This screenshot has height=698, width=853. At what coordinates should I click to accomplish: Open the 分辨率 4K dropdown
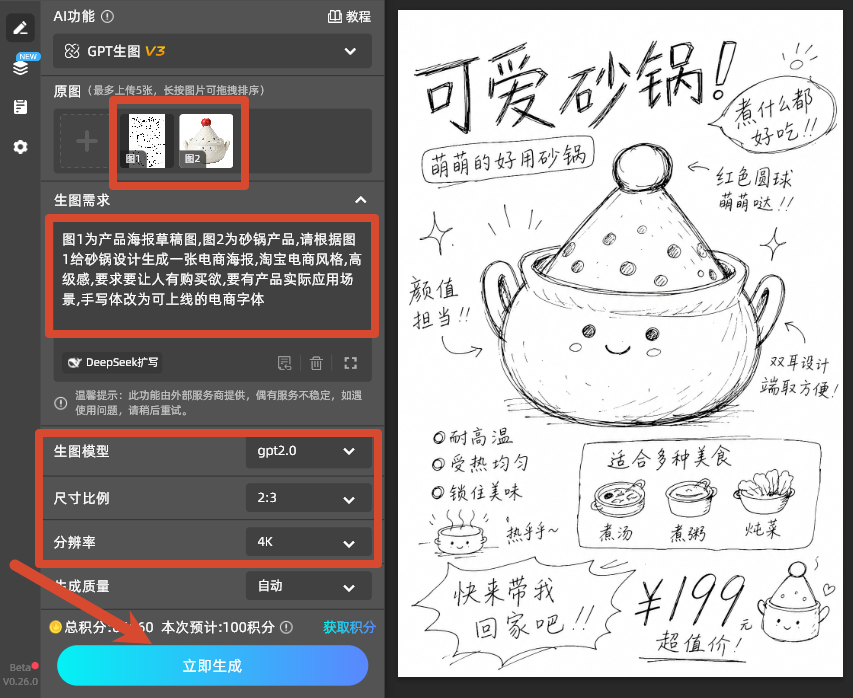308,542
